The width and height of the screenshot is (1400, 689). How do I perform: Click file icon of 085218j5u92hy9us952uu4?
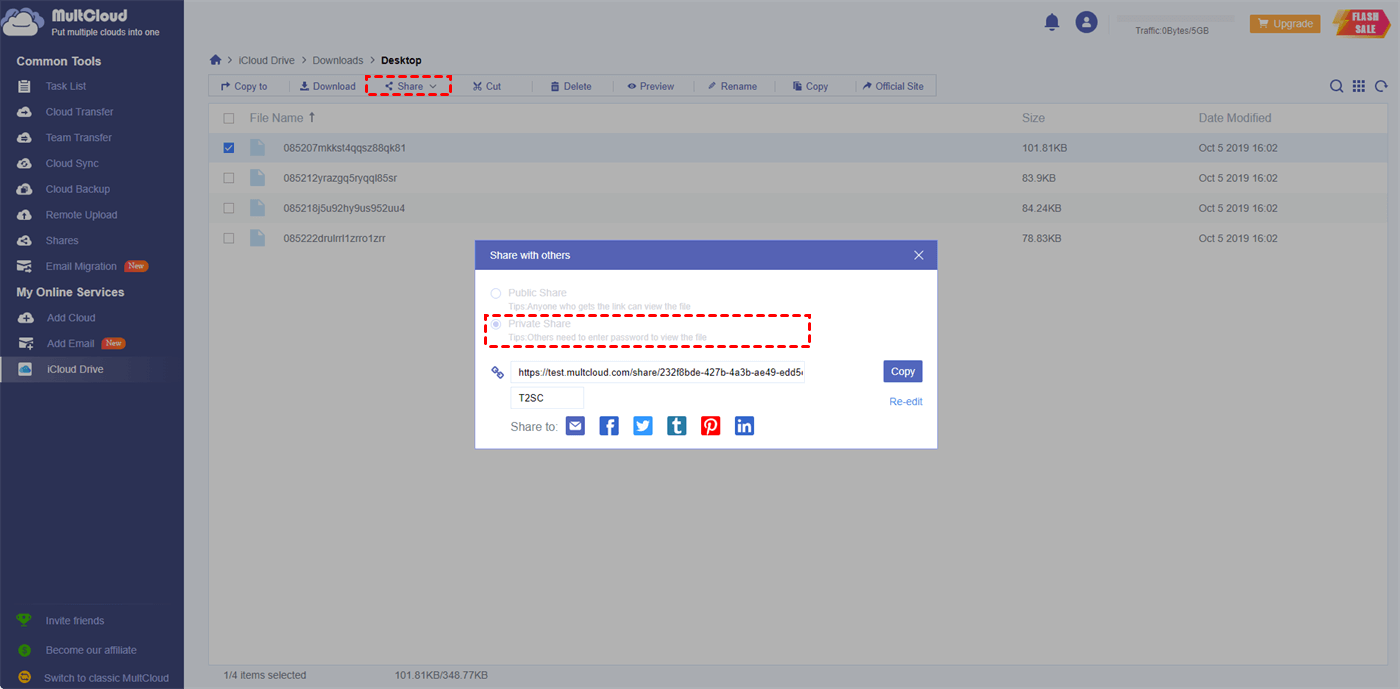(258, 208)
